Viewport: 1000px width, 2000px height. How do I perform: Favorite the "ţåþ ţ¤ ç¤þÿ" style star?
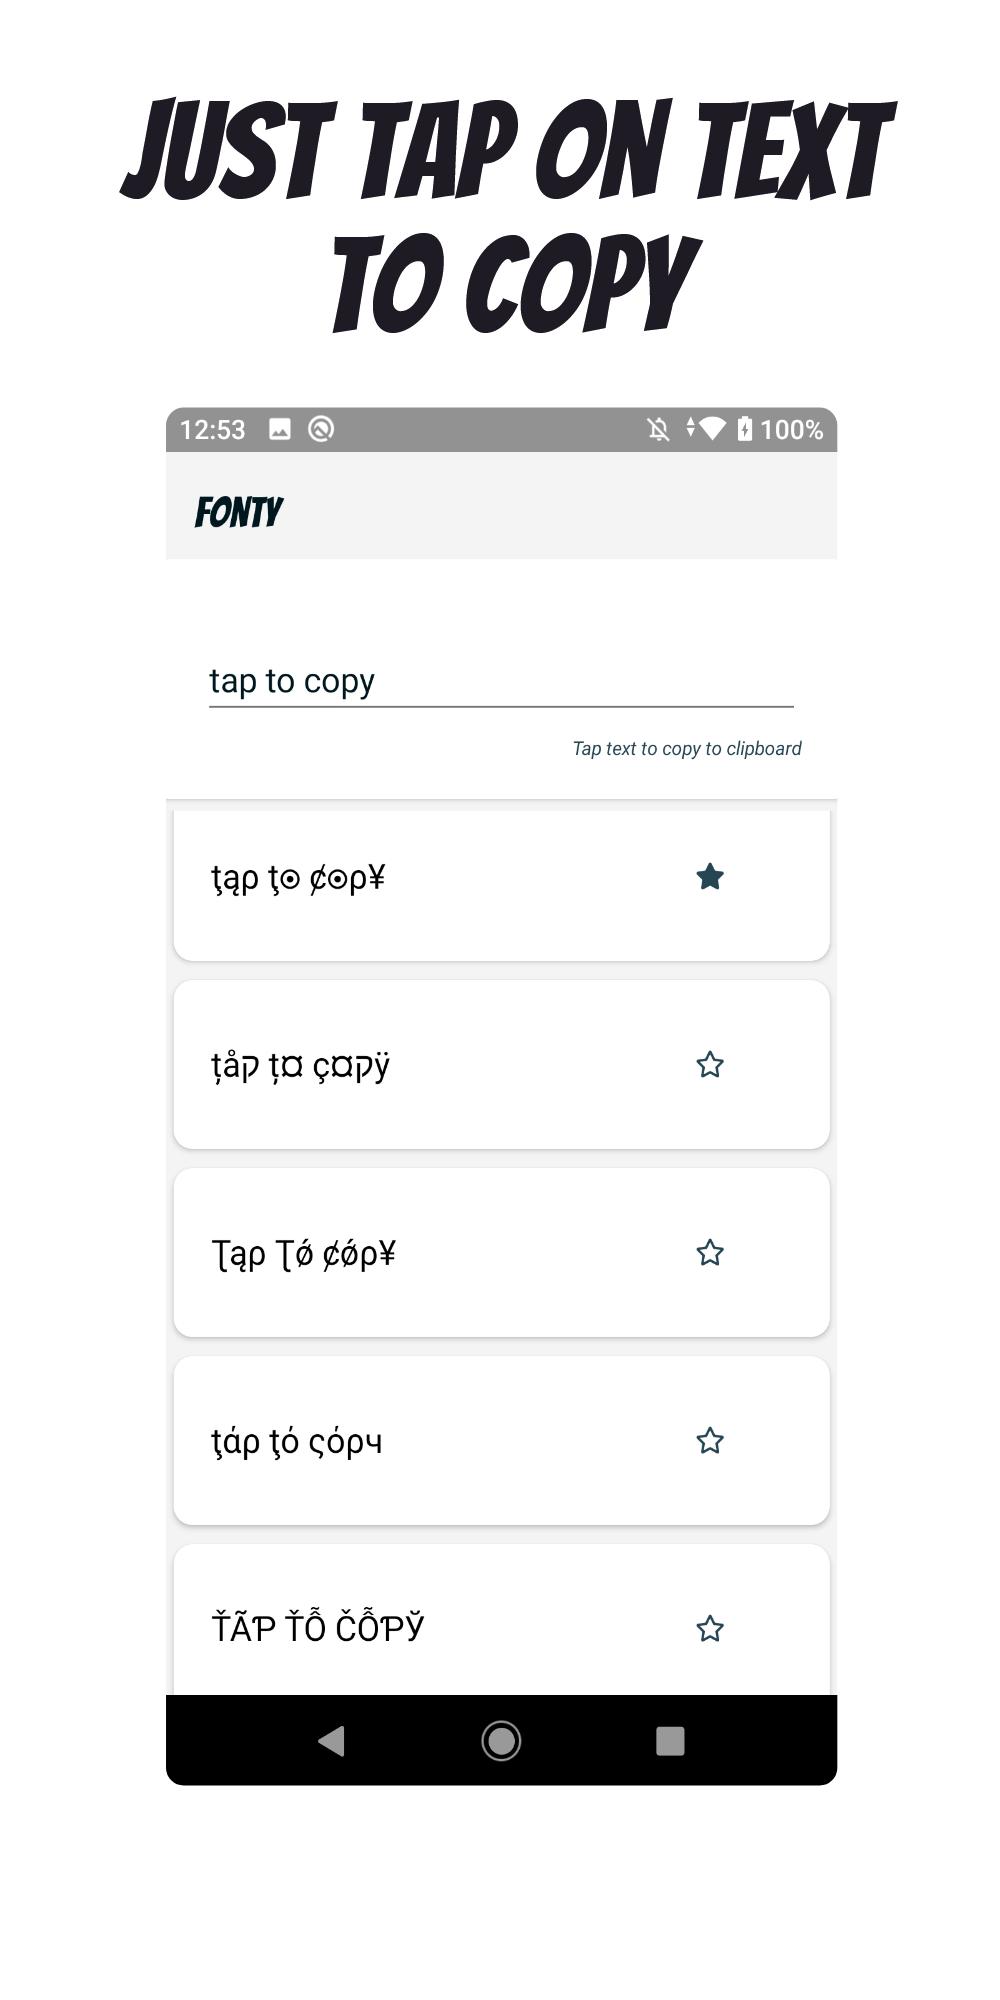point(710,1065)
